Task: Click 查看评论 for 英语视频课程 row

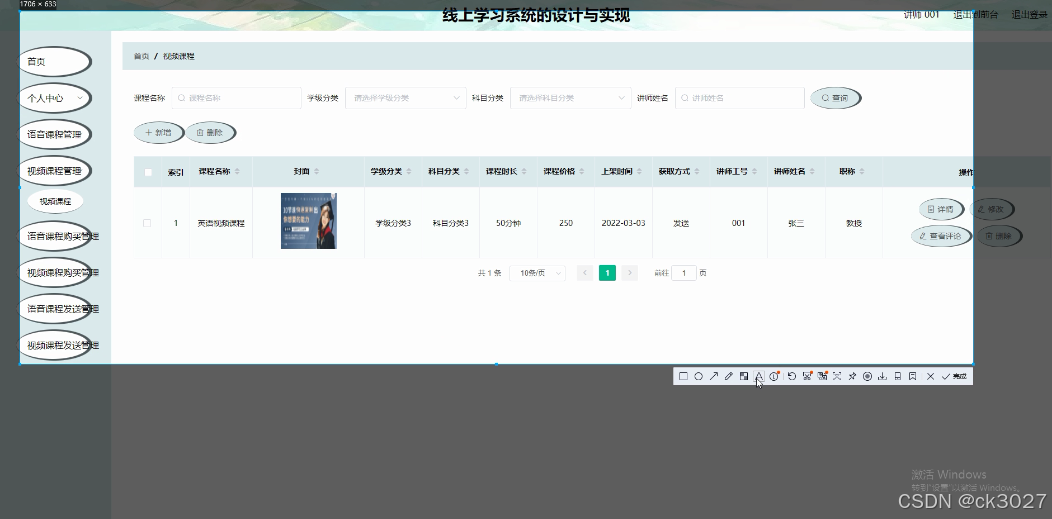Action: click(941, 236)
